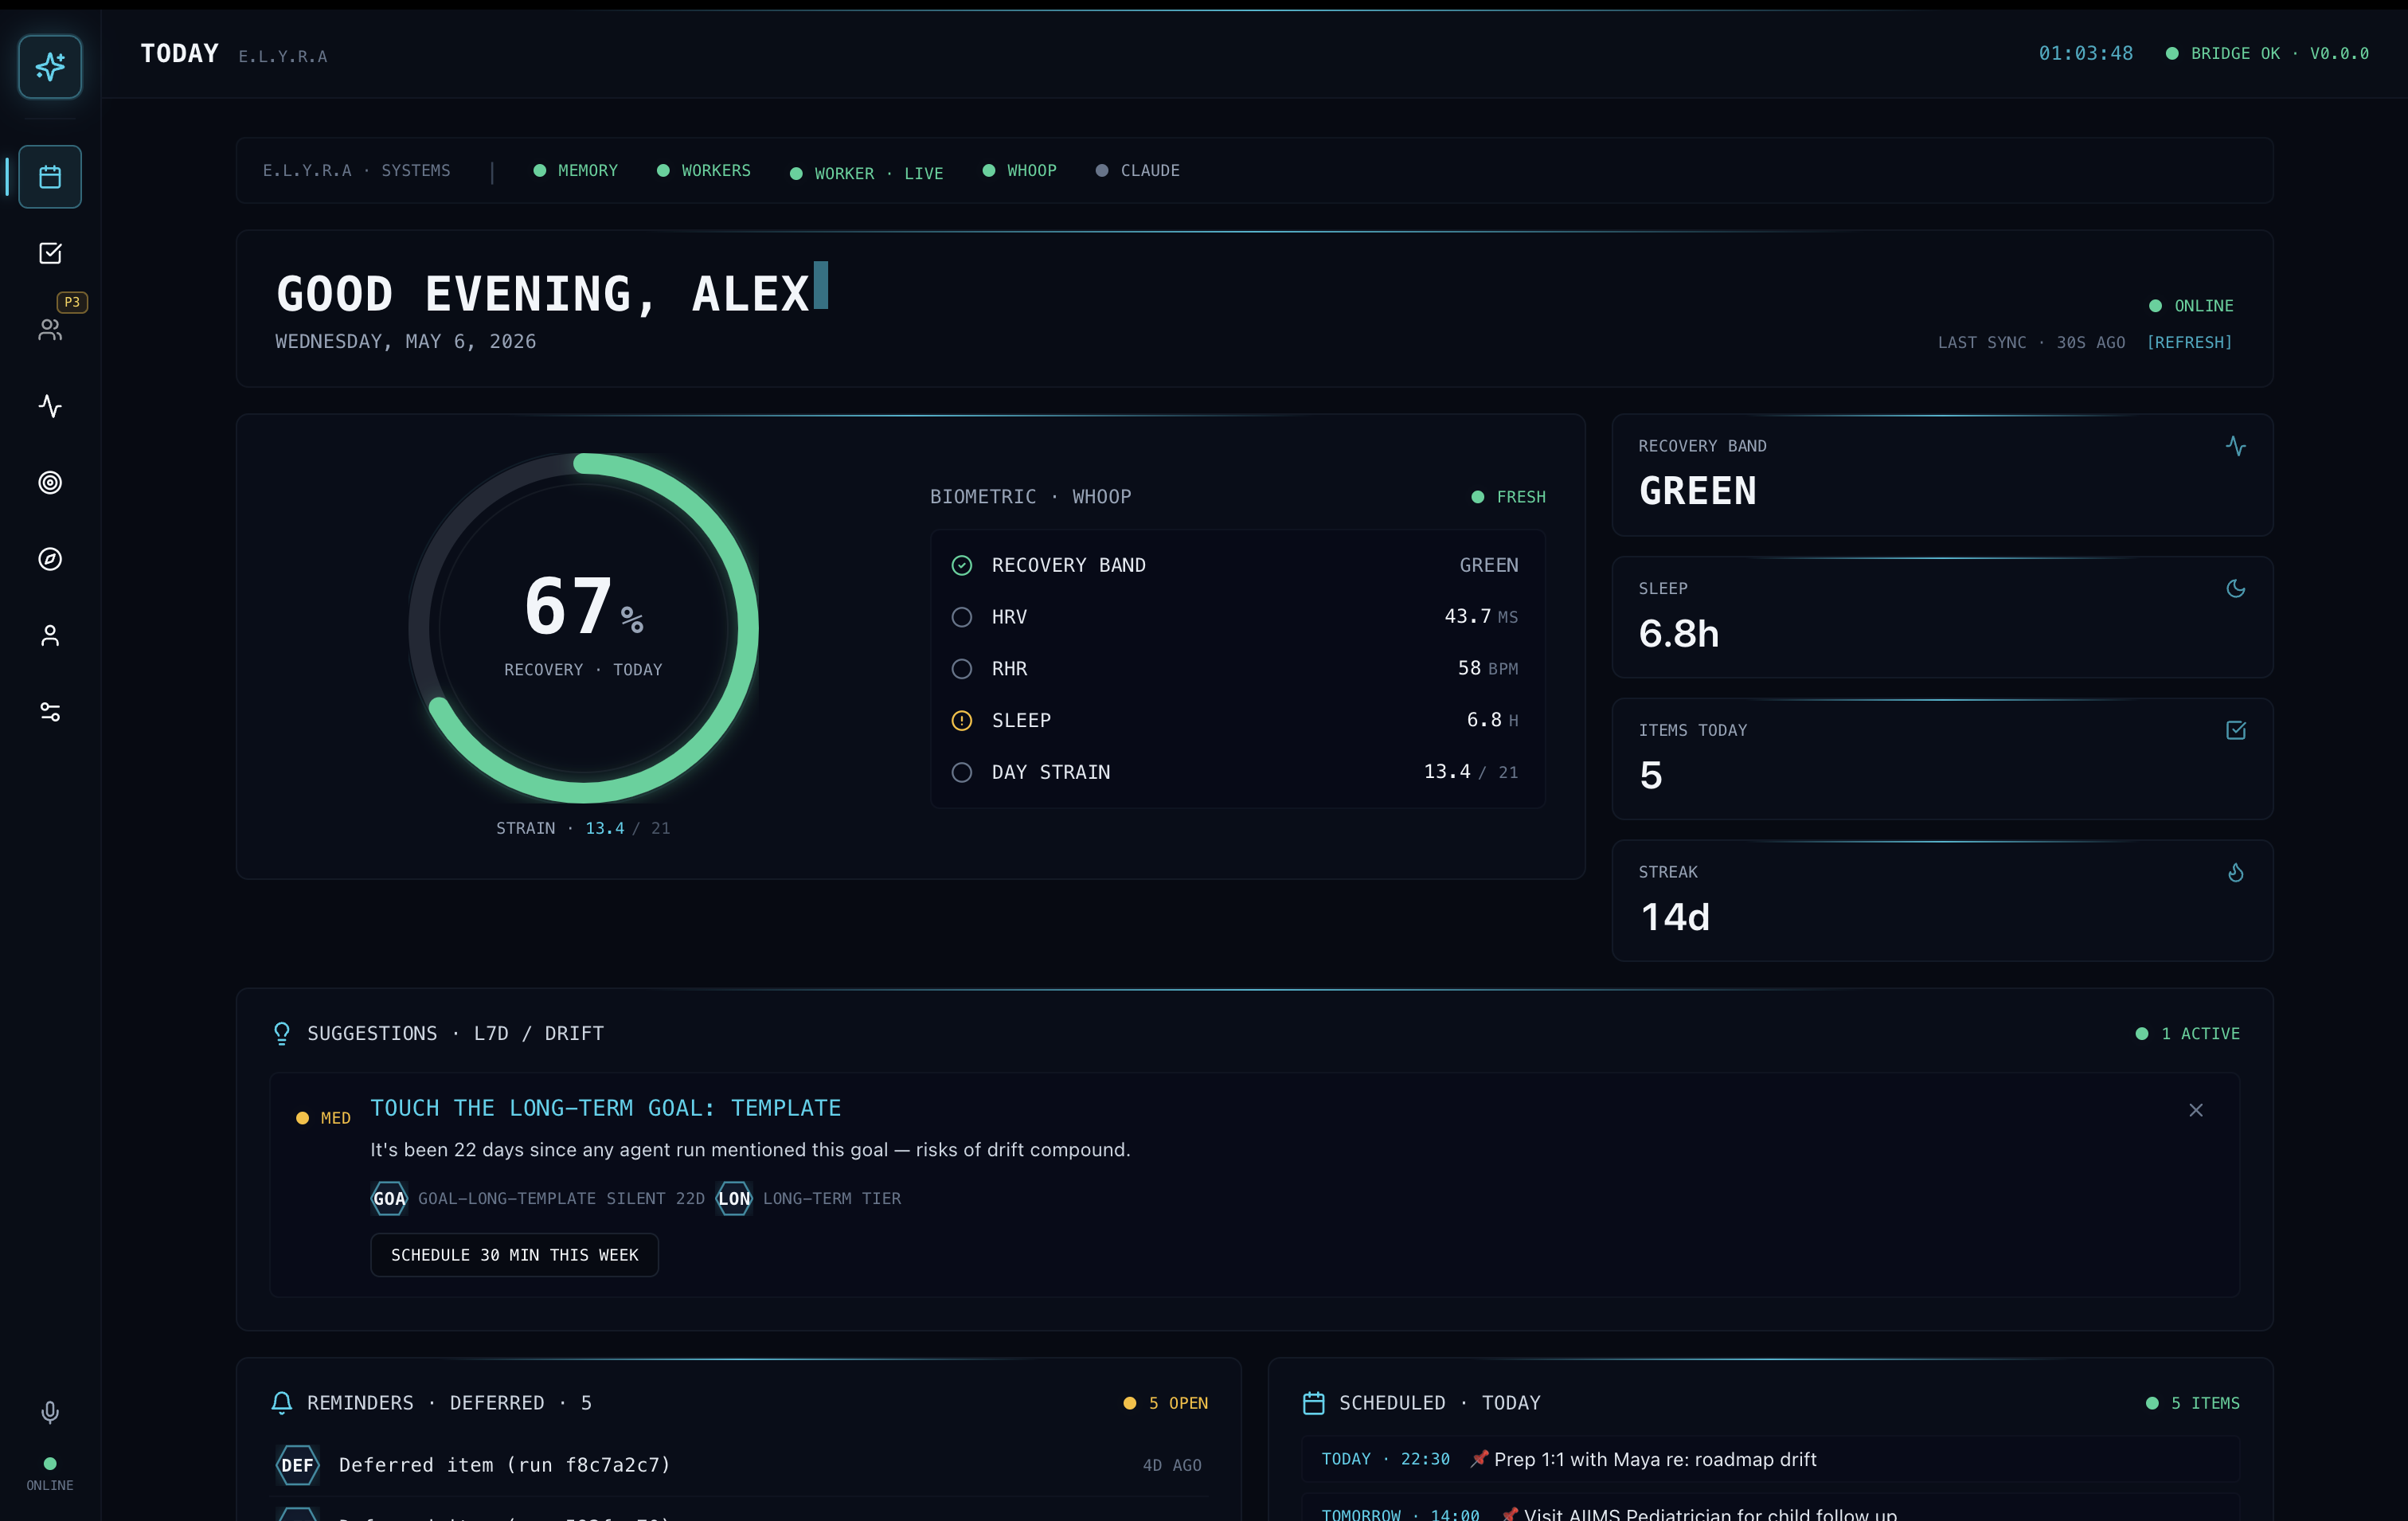Open the compass sidebar icon
The image size is (2408, 1521).
[50, 559]
